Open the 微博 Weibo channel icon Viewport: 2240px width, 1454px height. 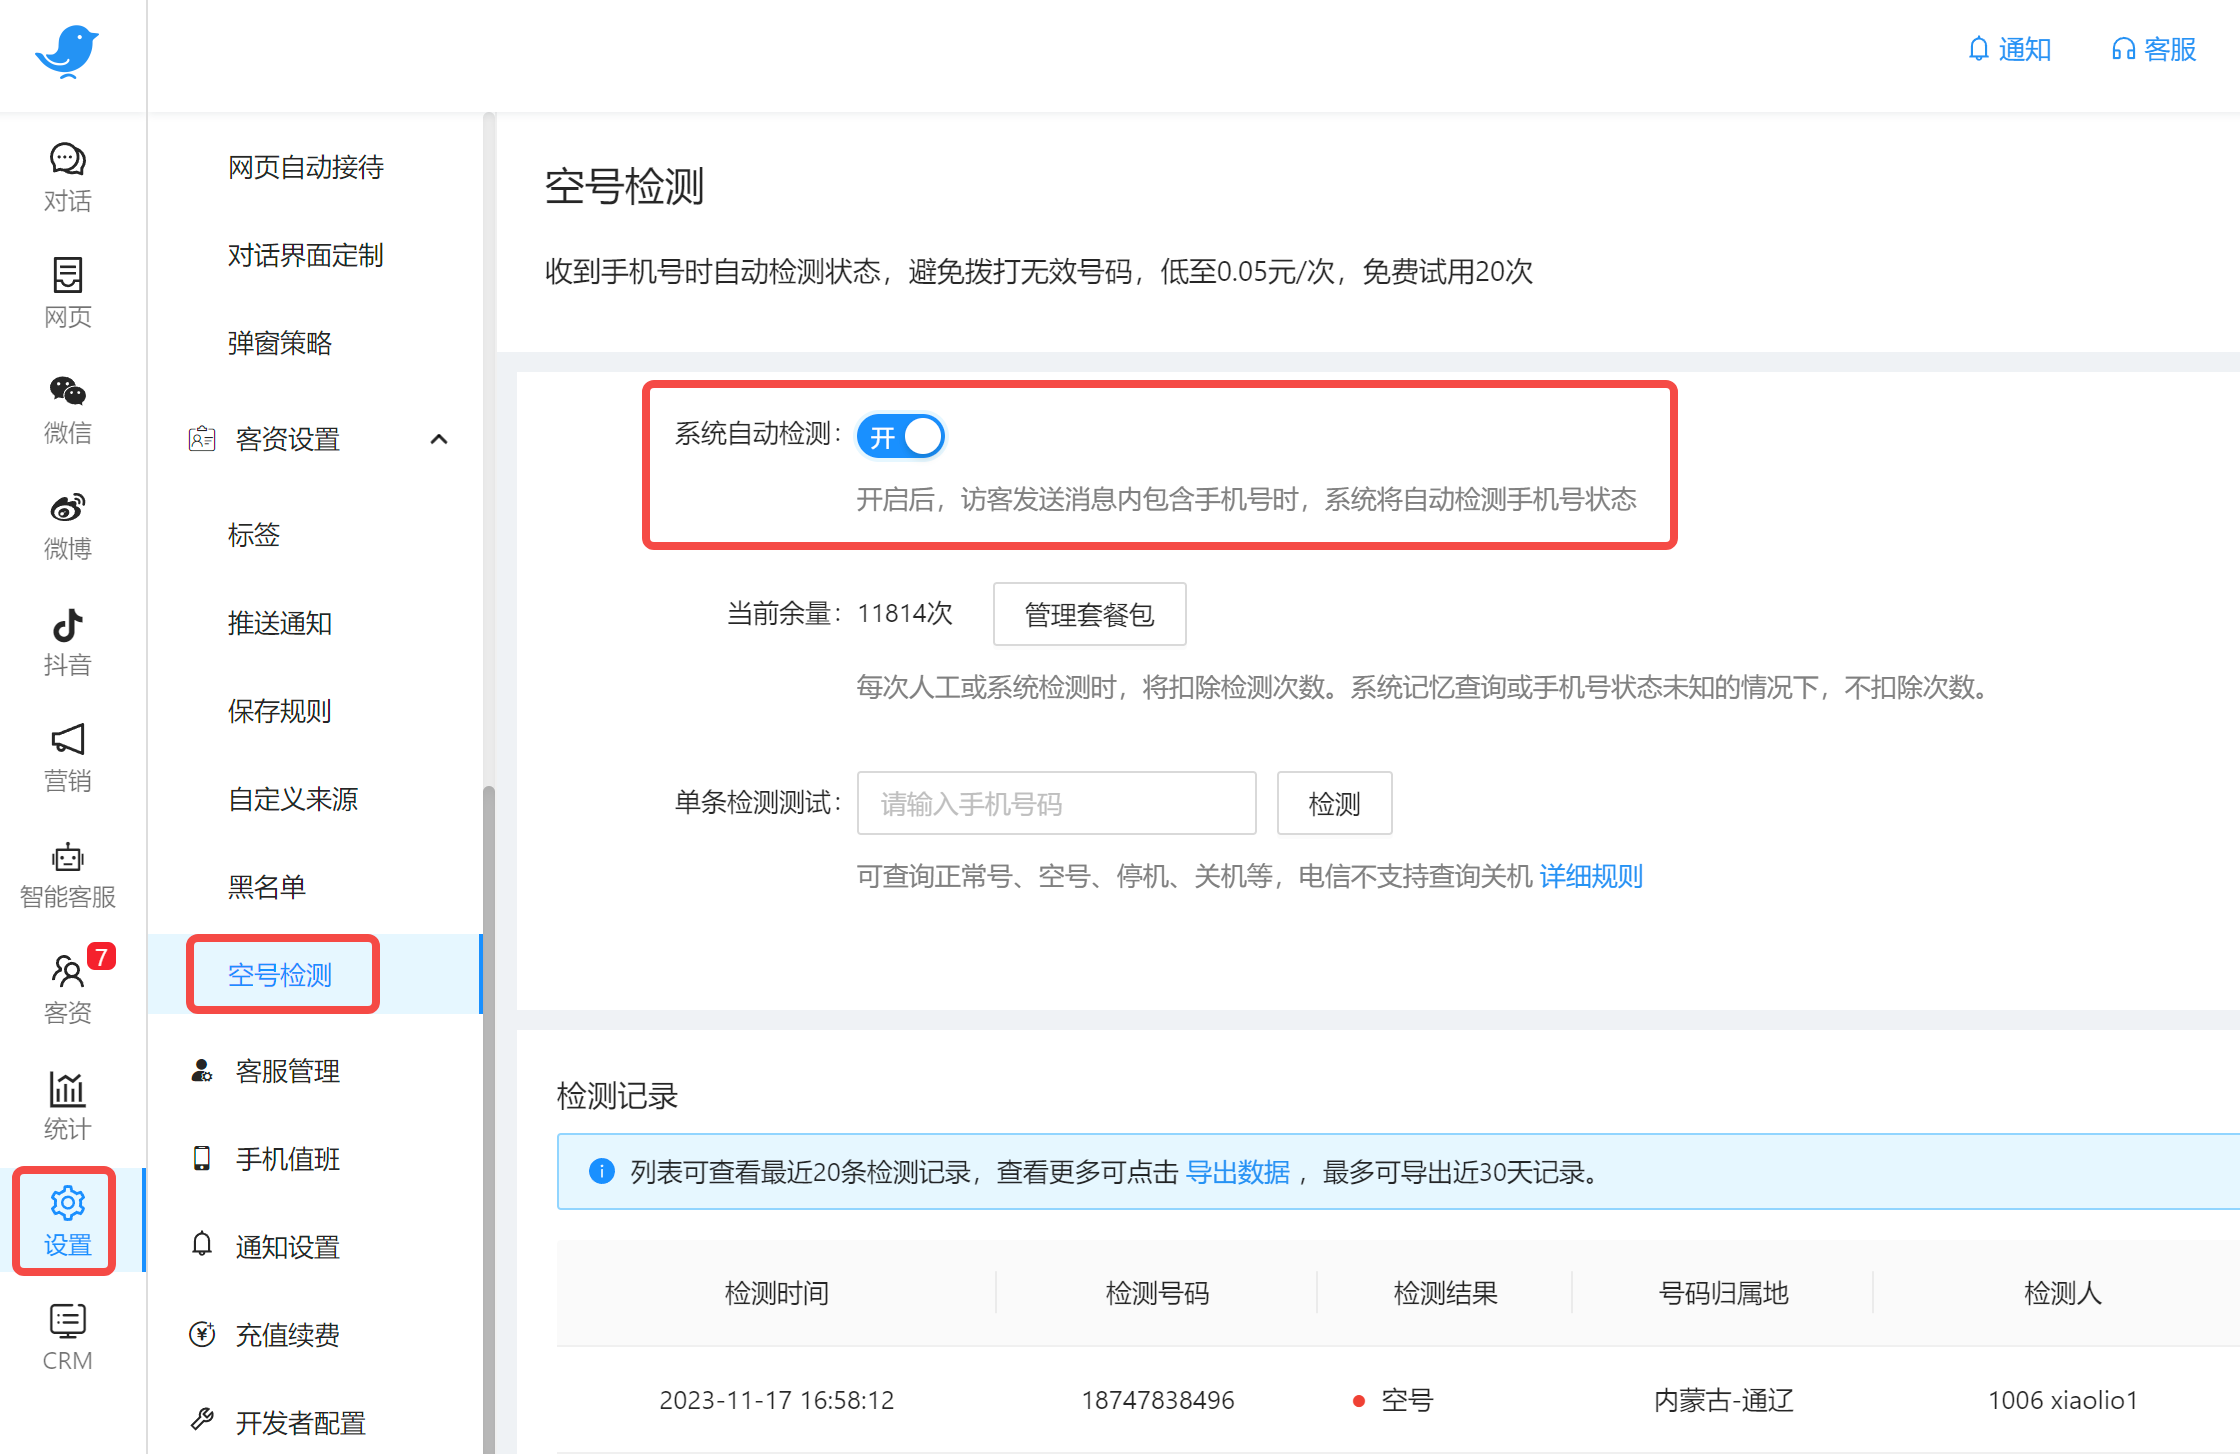pos(66,522)
